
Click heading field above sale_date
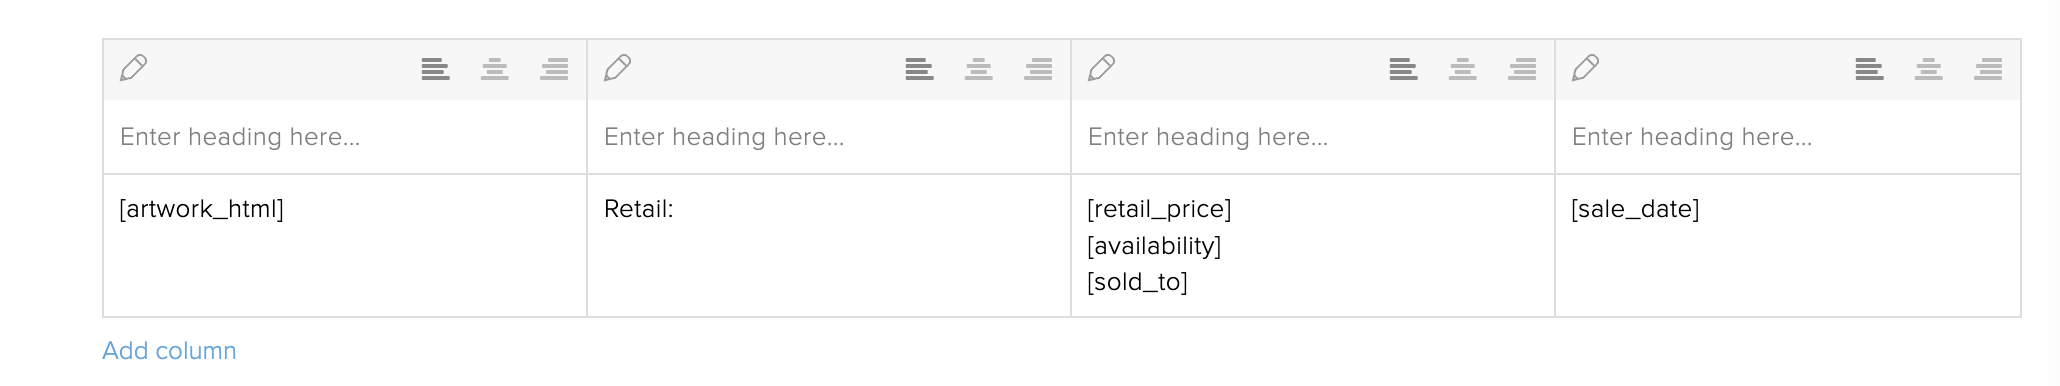[x=1788, y=137]
